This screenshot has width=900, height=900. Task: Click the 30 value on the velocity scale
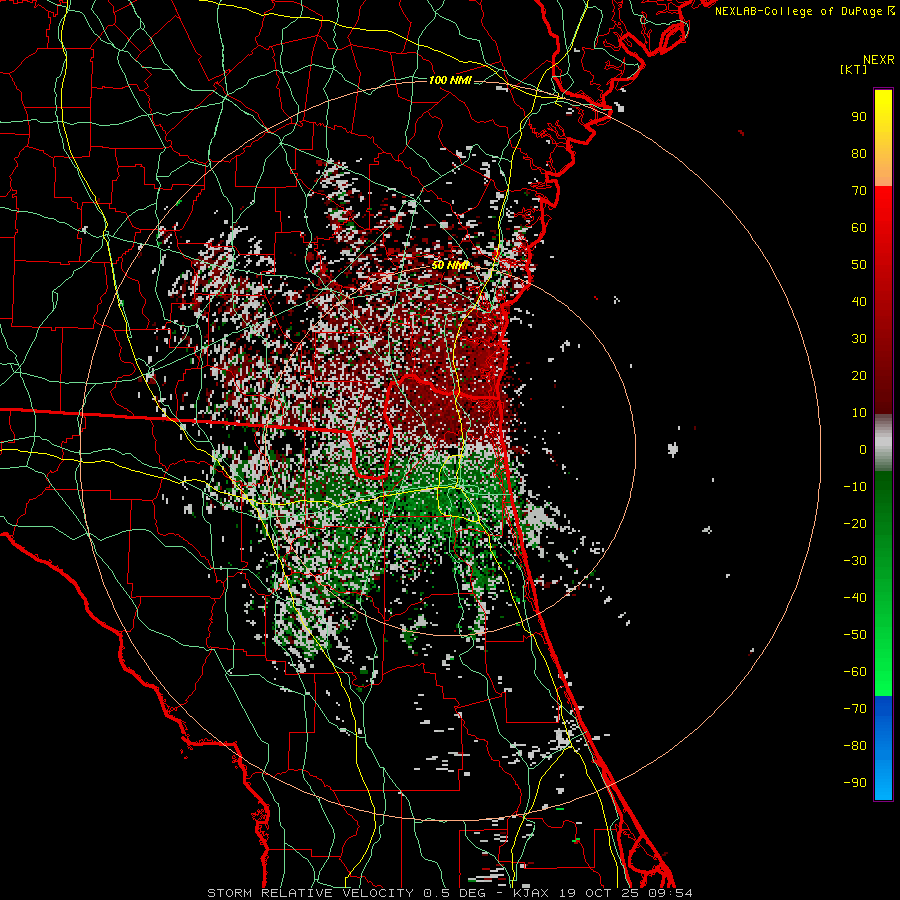[x=859, y=339]
